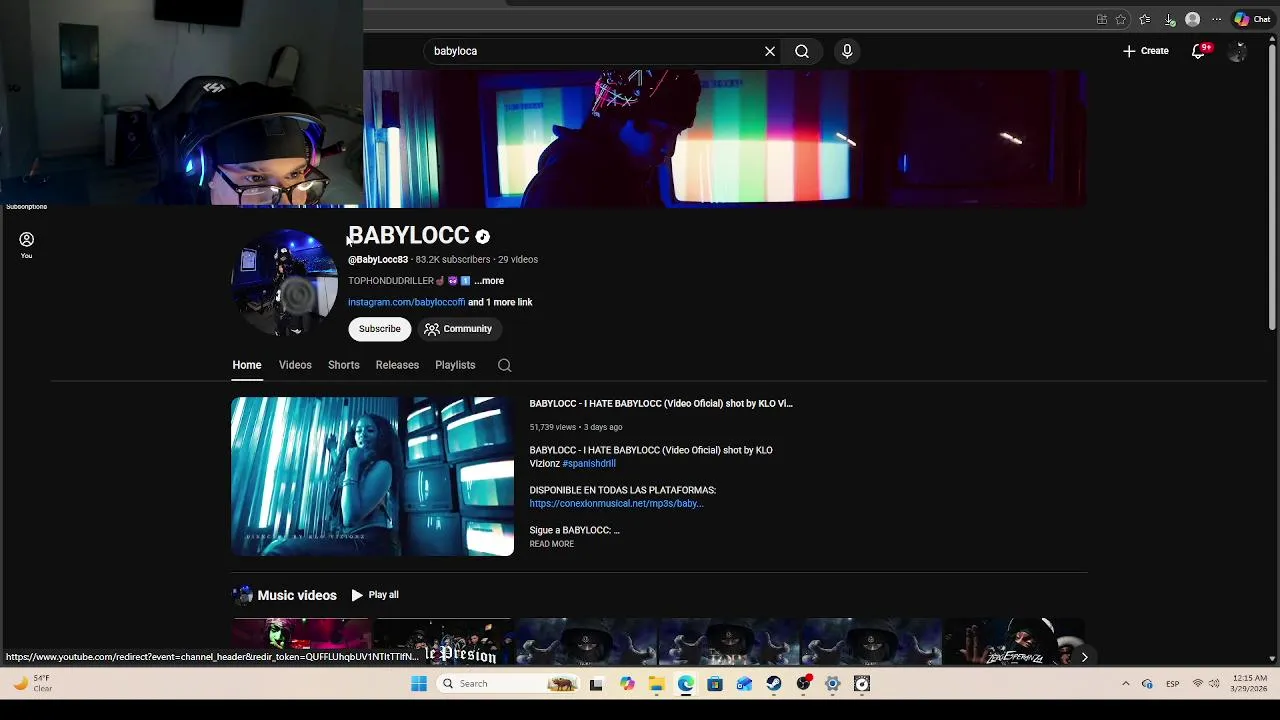Open the first music video thumbnail in row

point(302,642)
